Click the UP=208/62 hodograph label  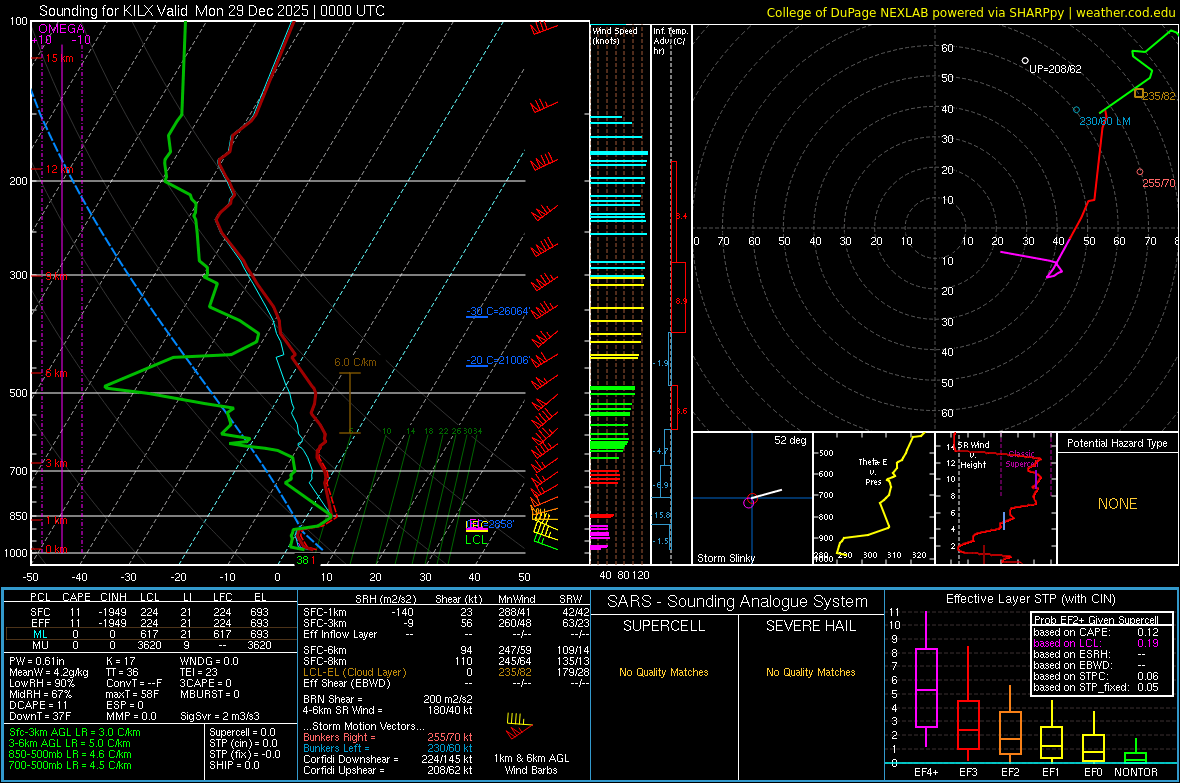[1055, 69]
